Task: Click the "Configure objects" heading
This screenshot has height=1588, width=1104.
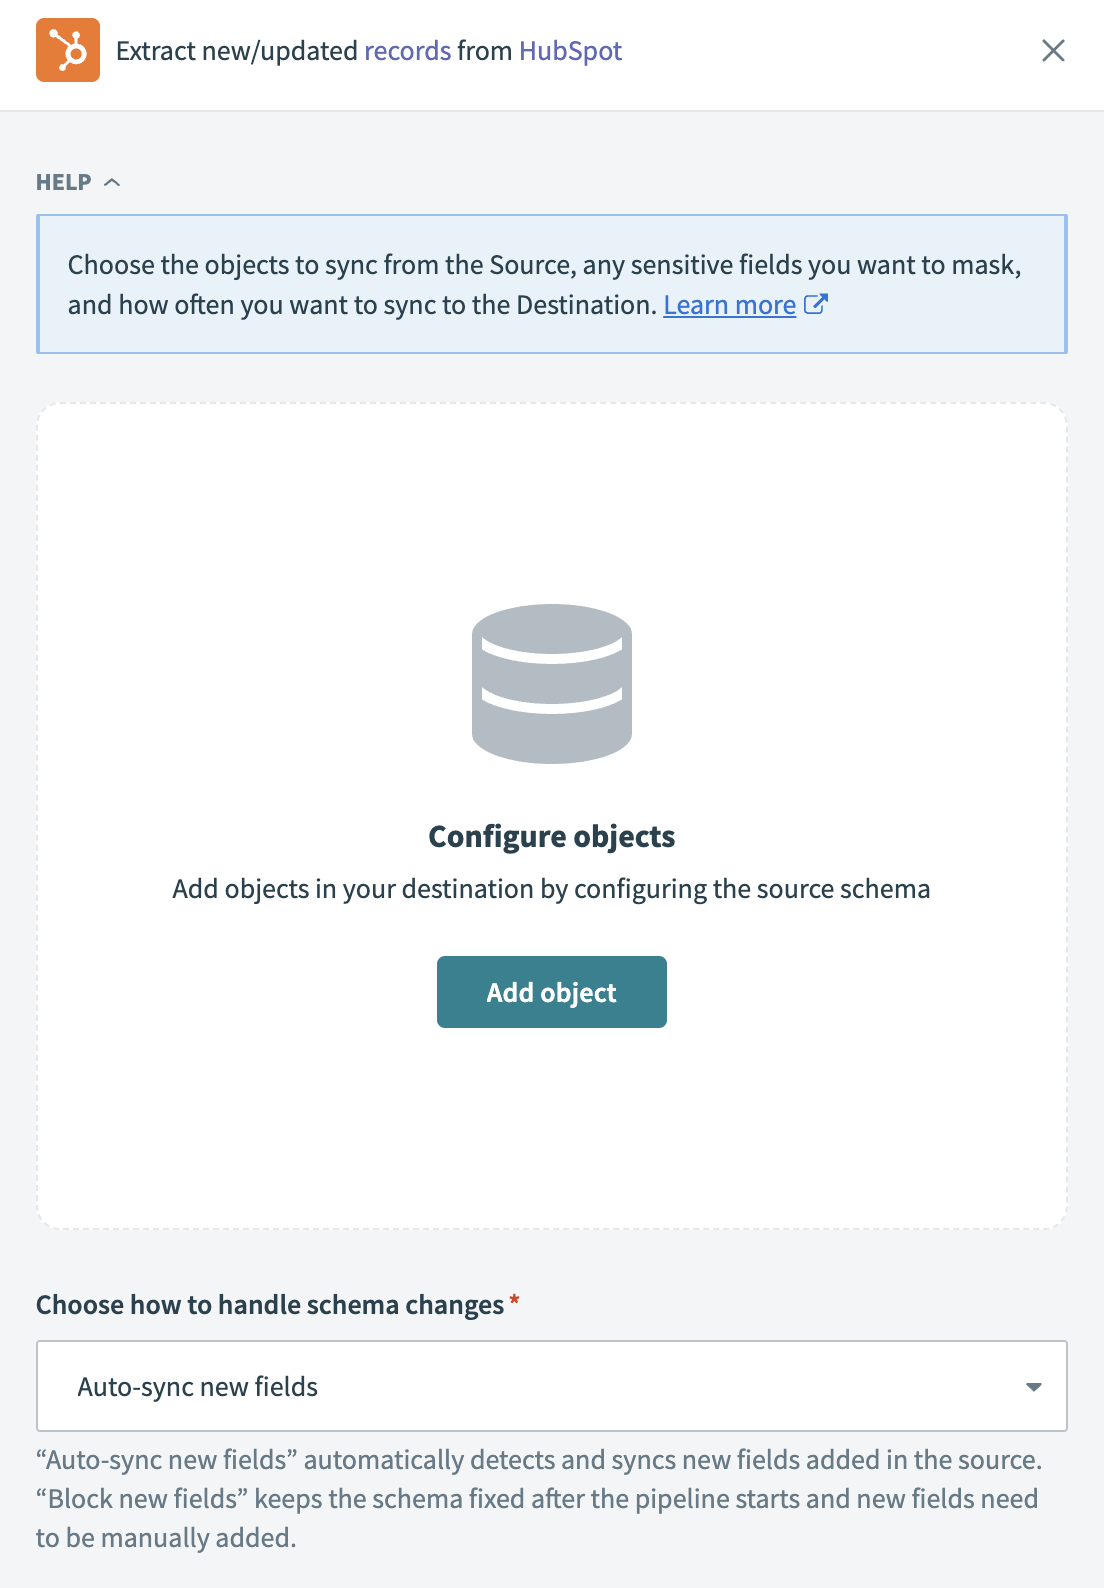Action: point(552,836)
